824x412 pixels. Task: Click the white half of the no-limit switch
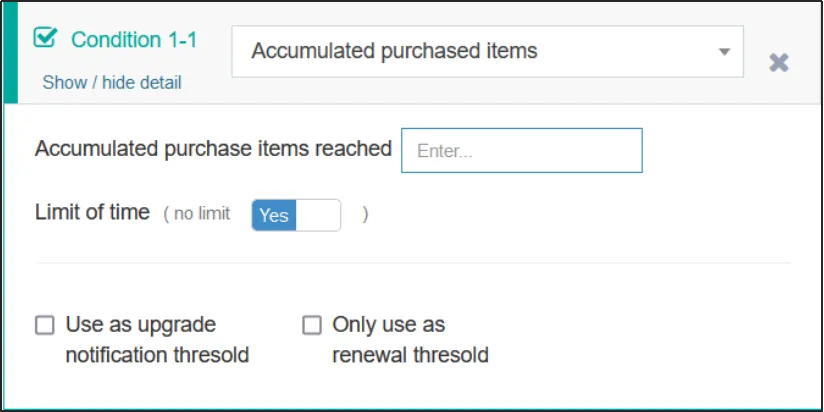318,215
